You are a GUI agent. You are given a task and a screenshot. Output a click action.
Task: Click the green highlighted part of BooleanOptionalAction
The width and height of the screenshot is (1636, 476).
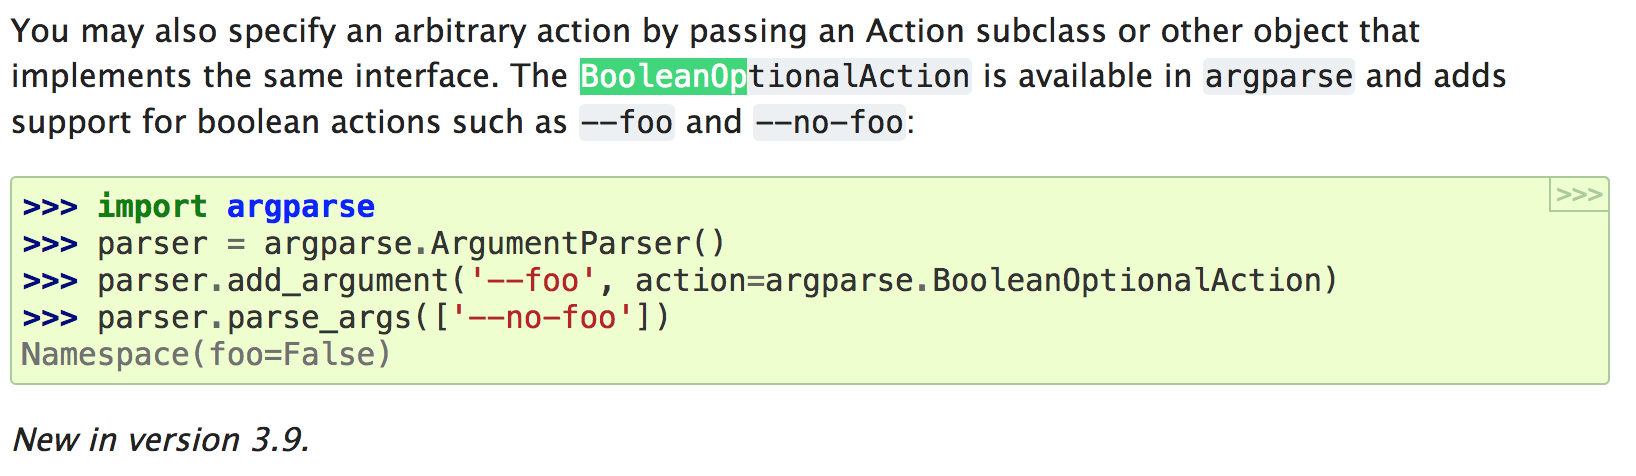coord(663,76)
